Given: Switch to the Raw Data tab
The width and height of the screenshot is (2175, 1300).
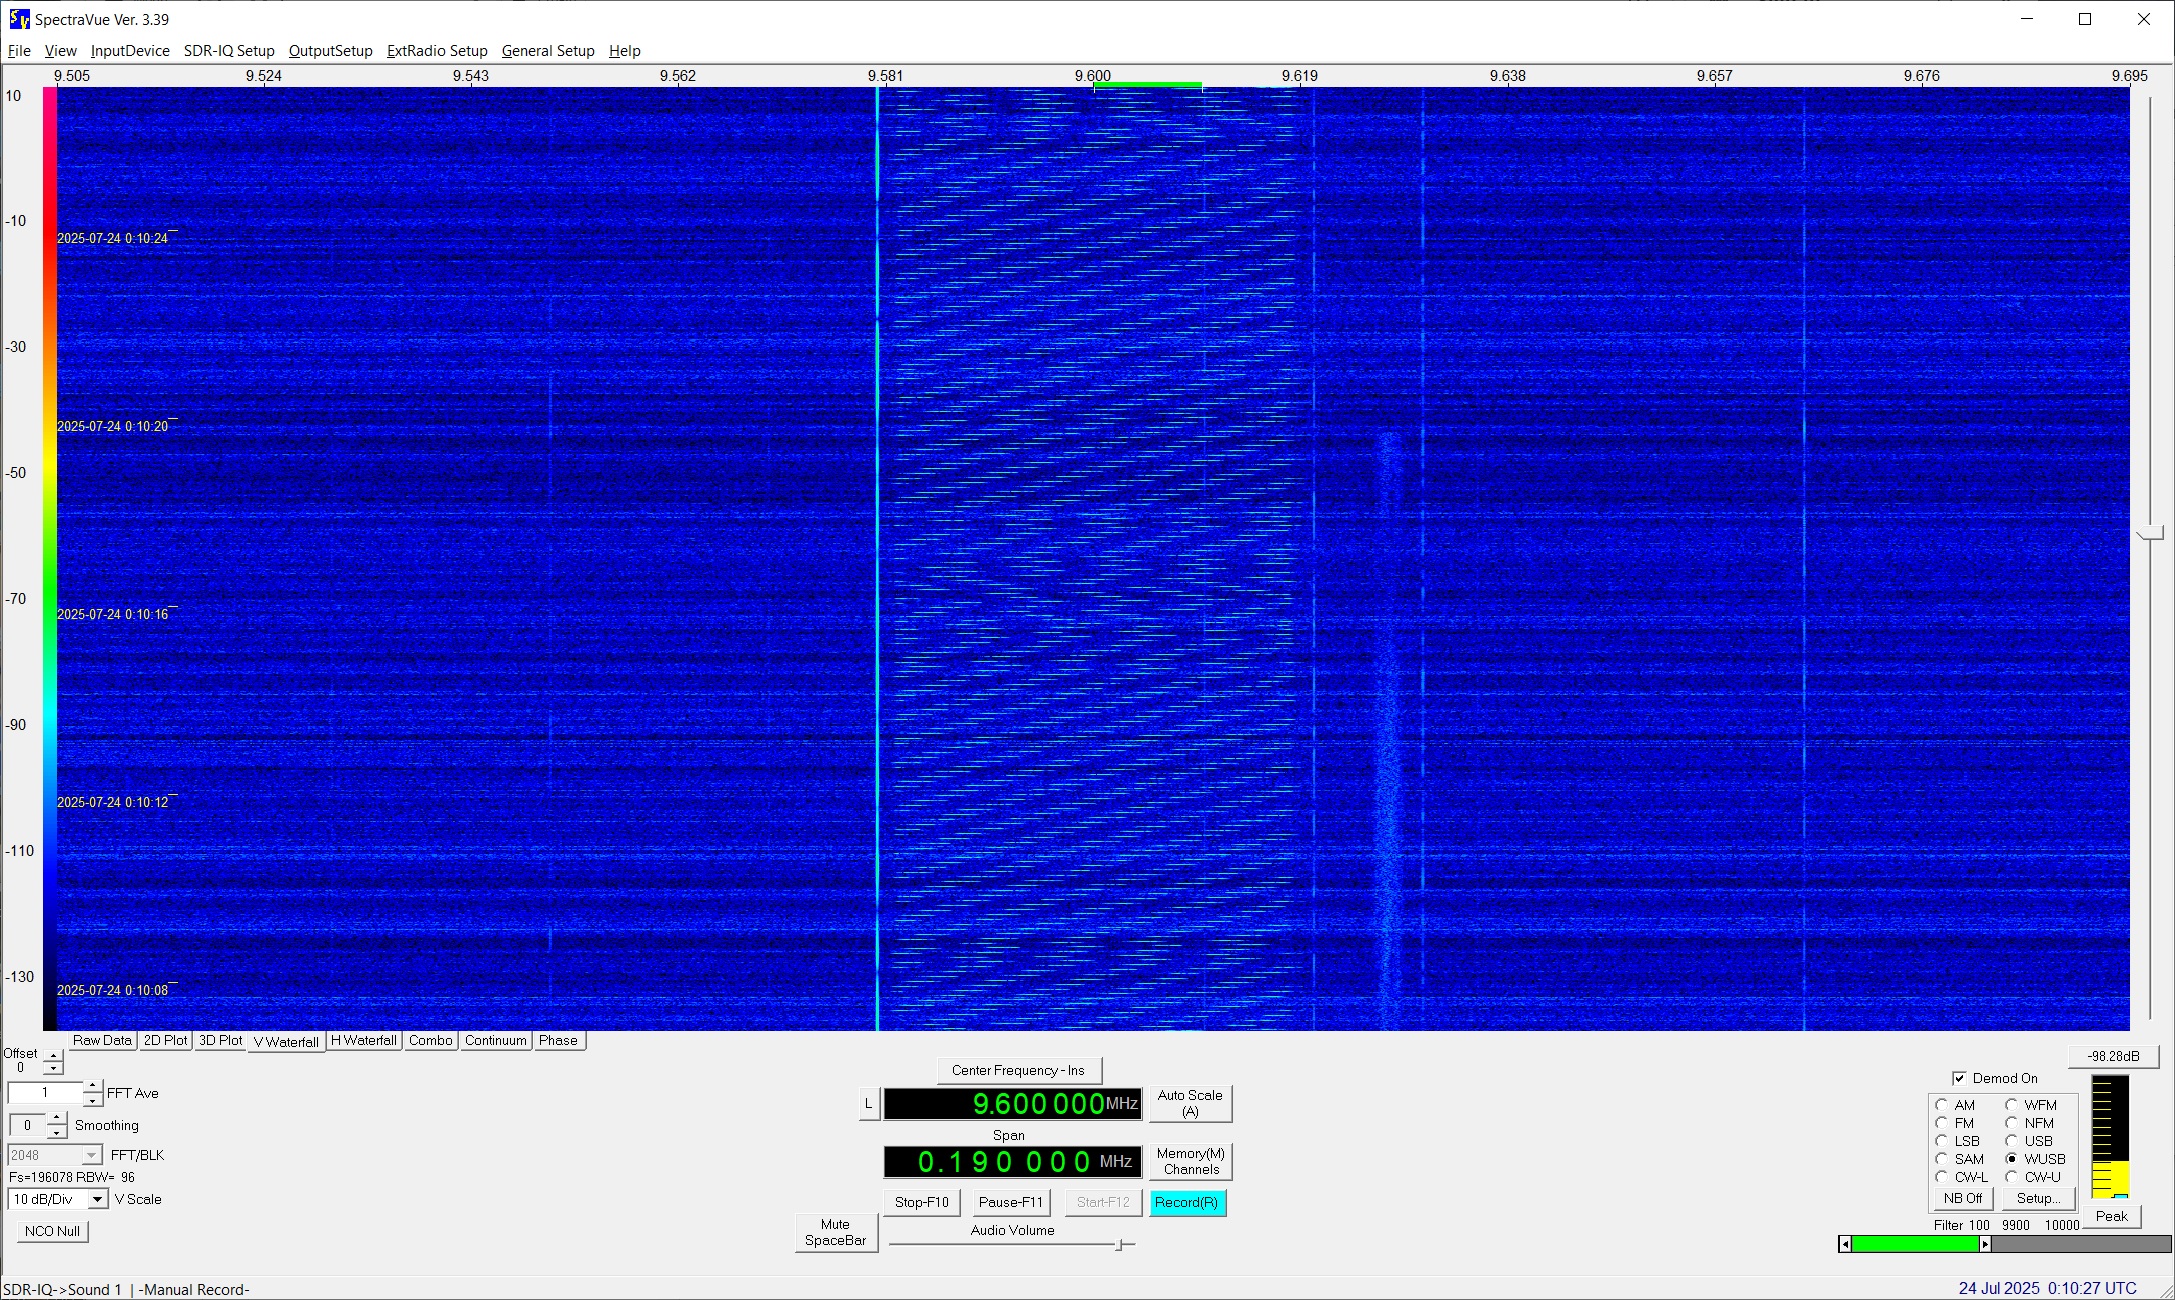Looking at the screenshot, I should pyautogui.click(x=101, y=1040).
